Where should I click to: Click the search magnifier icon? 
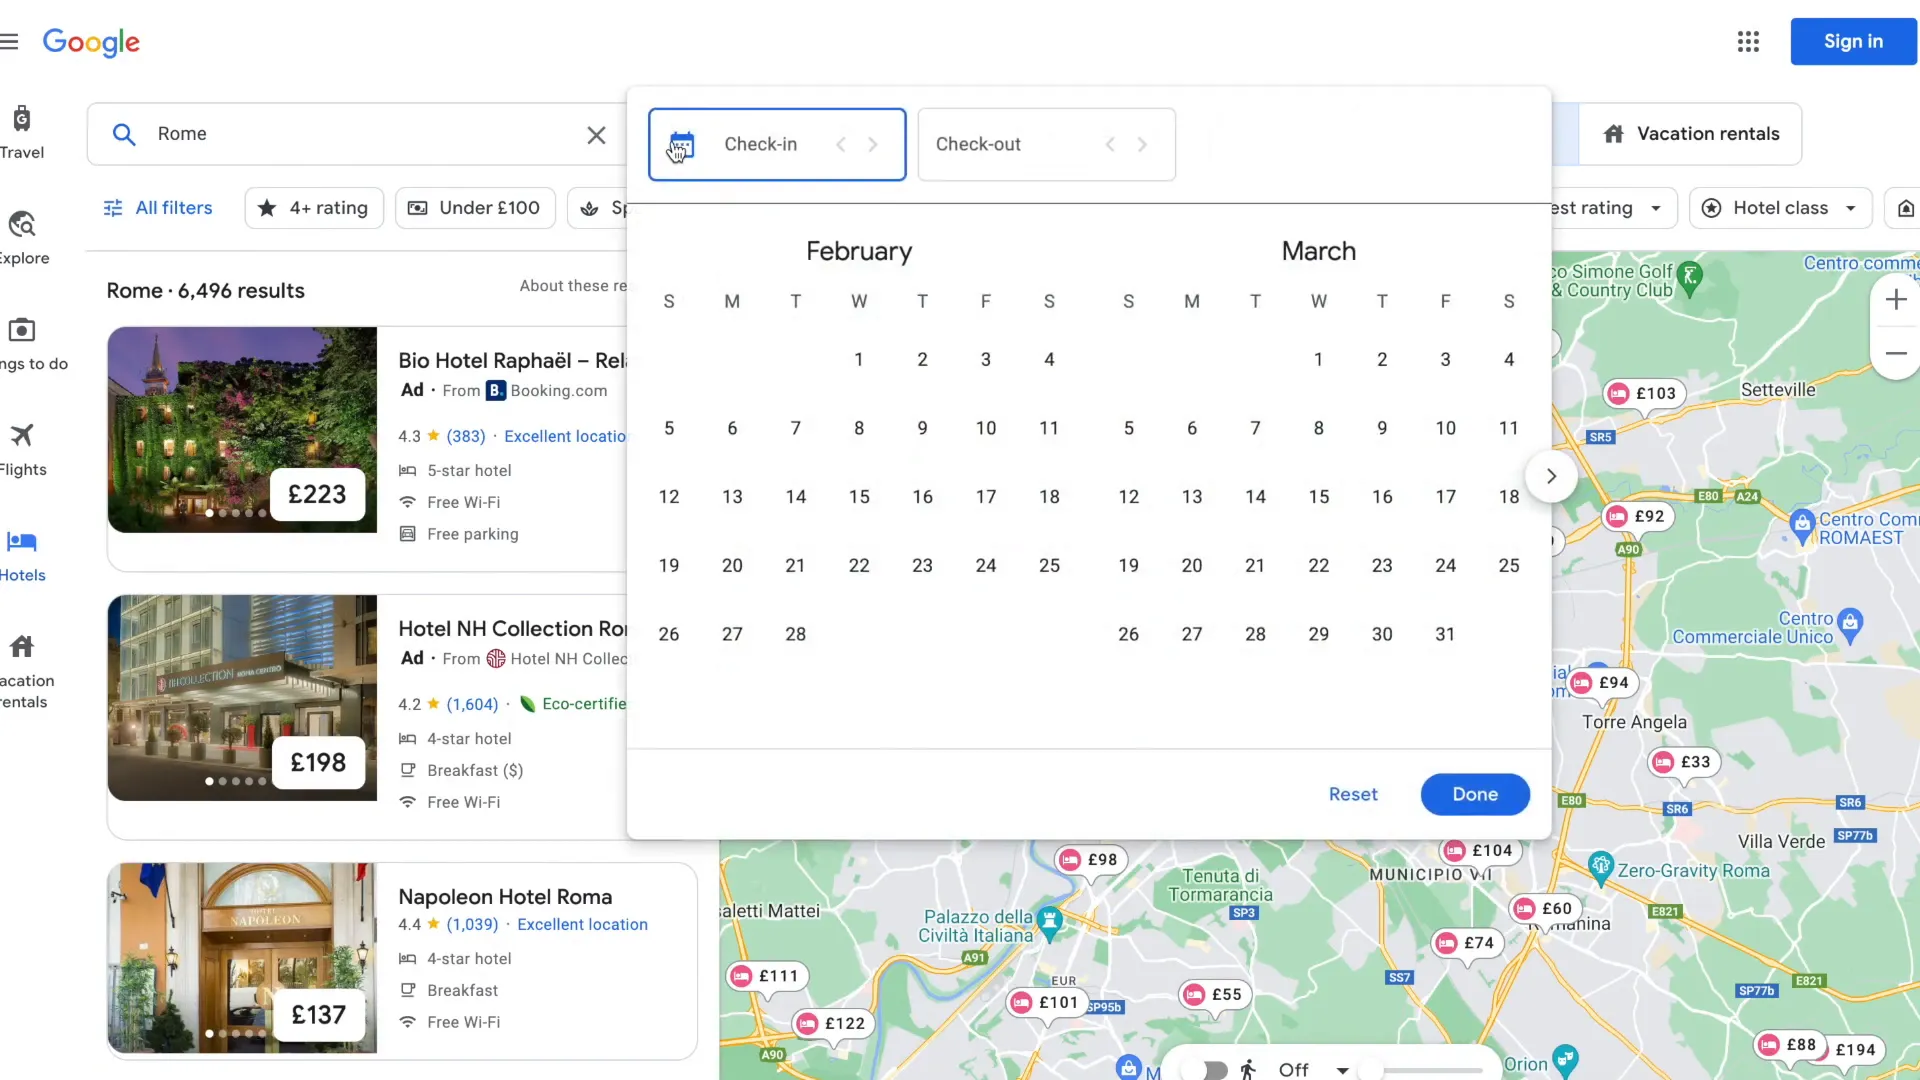coord(124,134)
